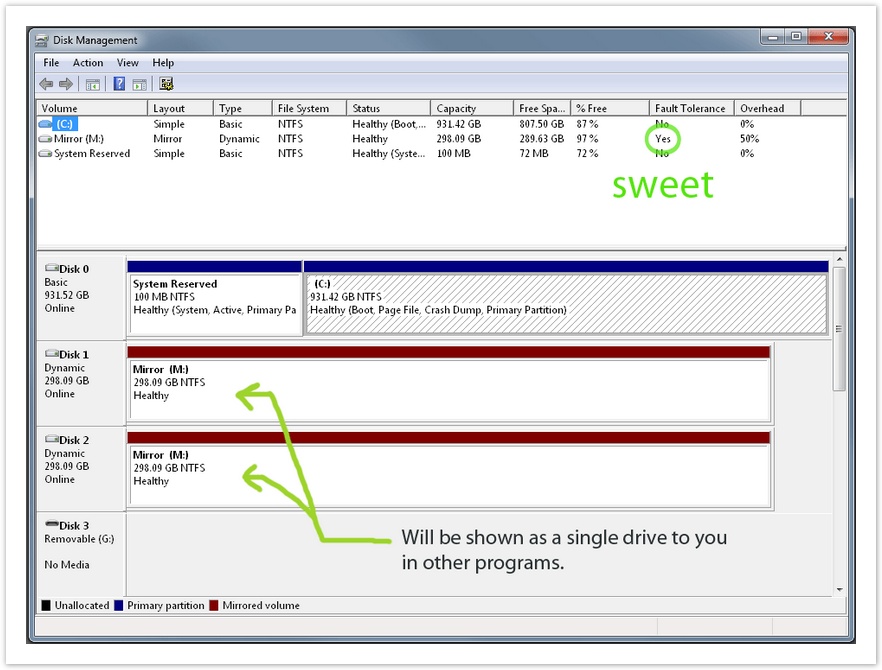Click the Mirrored volume legend color swatch
The height and width of the screenshot is (670, 882).
click(x=215, y=606)
